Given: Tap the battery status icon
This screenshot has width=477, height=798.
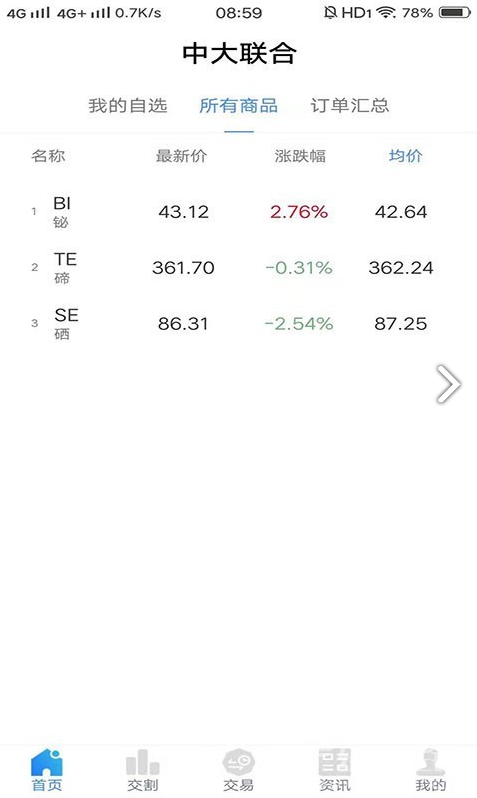Looking at the screenshot, I should pos(455,12).
